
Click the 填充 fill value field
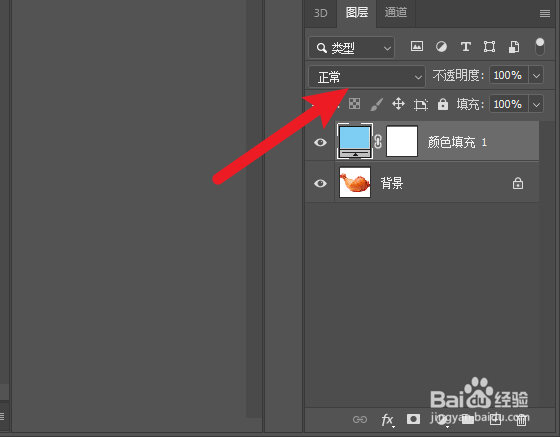click(509, 104)
